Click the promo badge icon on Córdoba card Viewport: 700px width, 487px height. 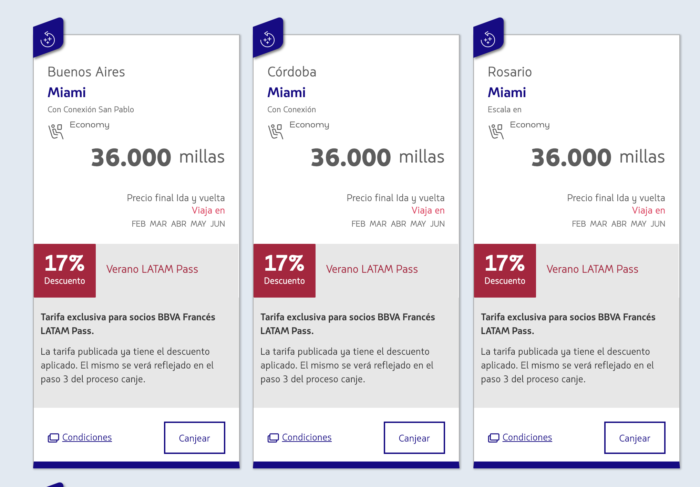point(268,38)
